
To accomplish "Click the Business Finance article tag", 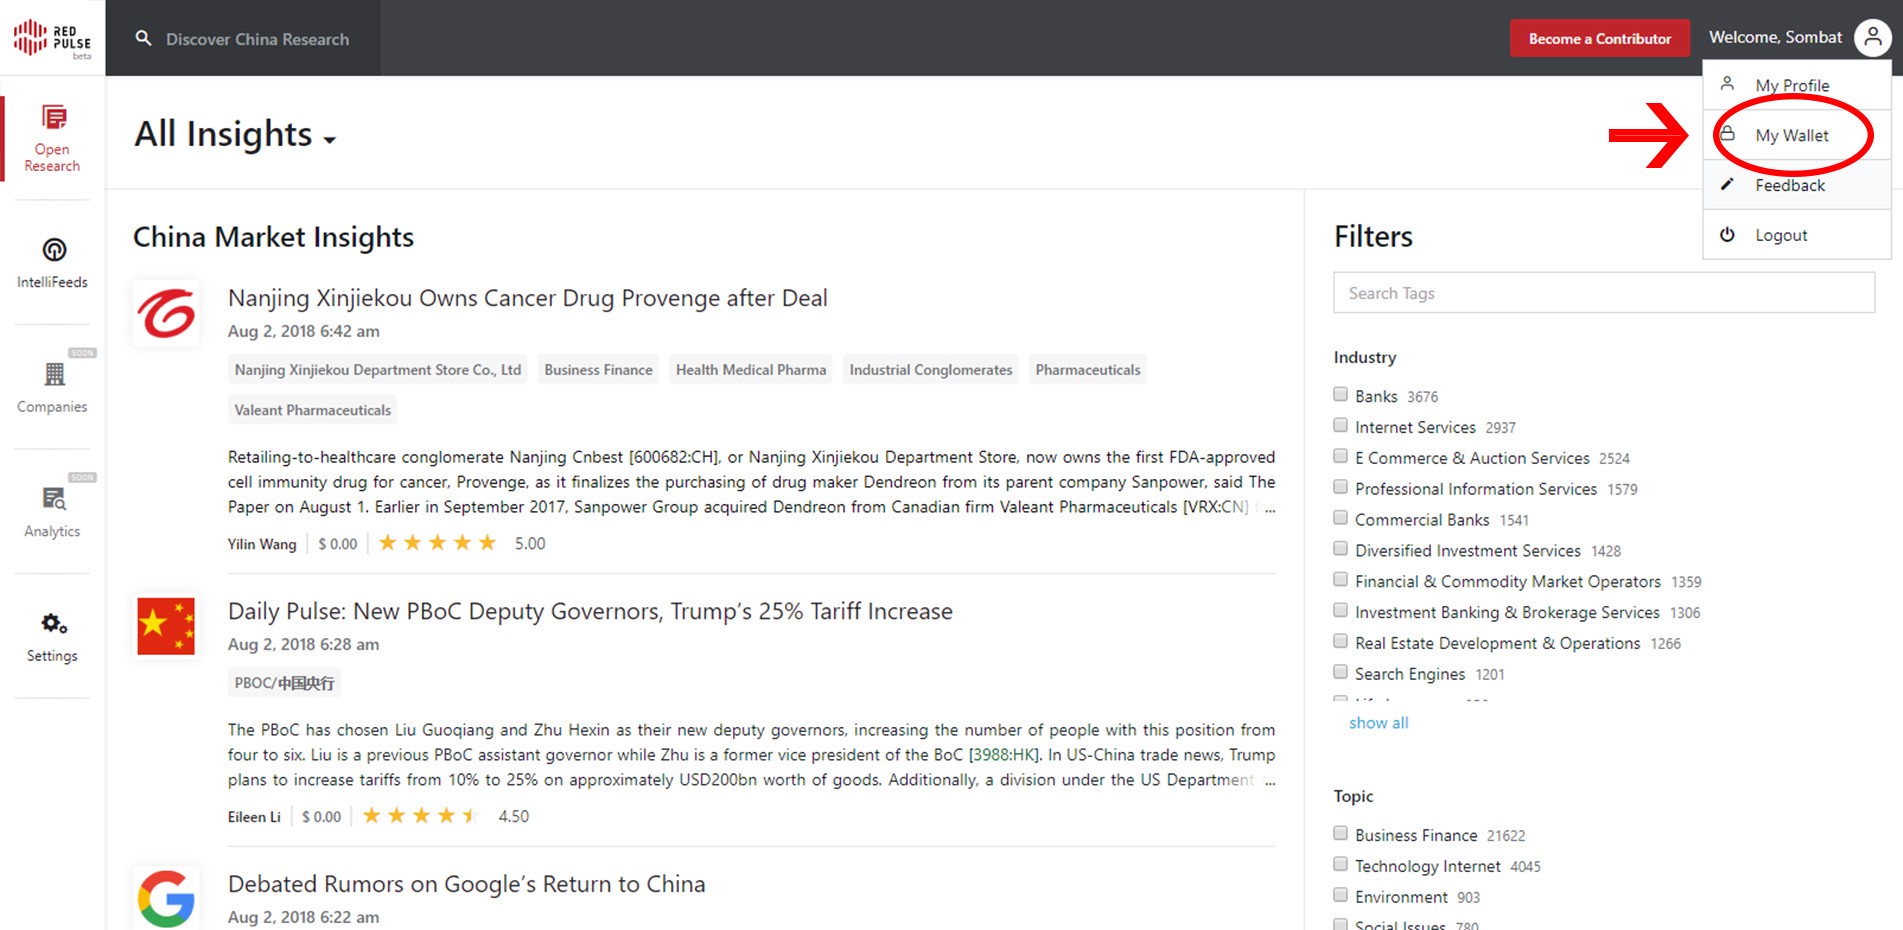I will click(x=598, y=370).
